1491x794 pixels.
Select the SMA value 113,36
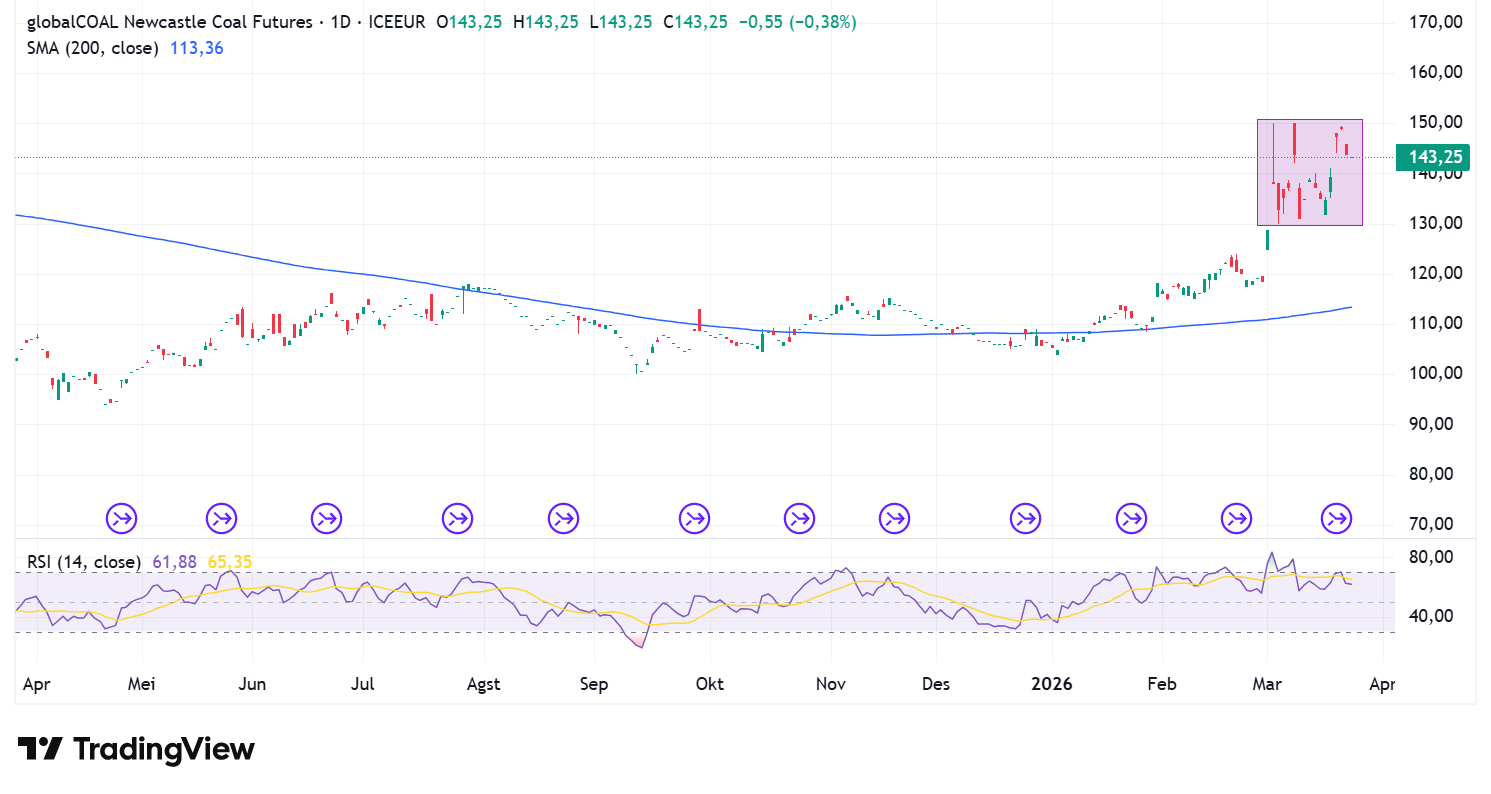195,47
